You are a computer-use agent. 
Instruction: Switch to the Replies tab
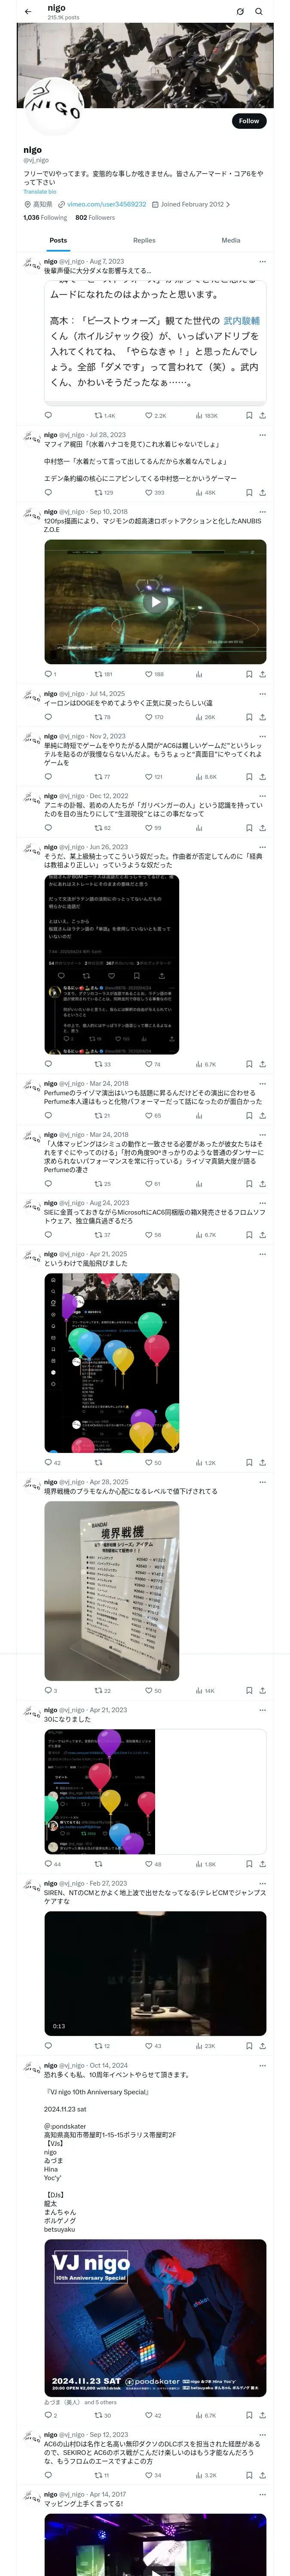144,240
